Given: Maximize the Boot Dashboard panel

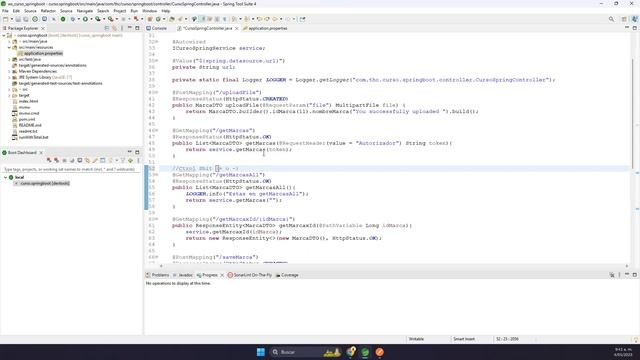Looking at the screenshot, I should point(137,152).
